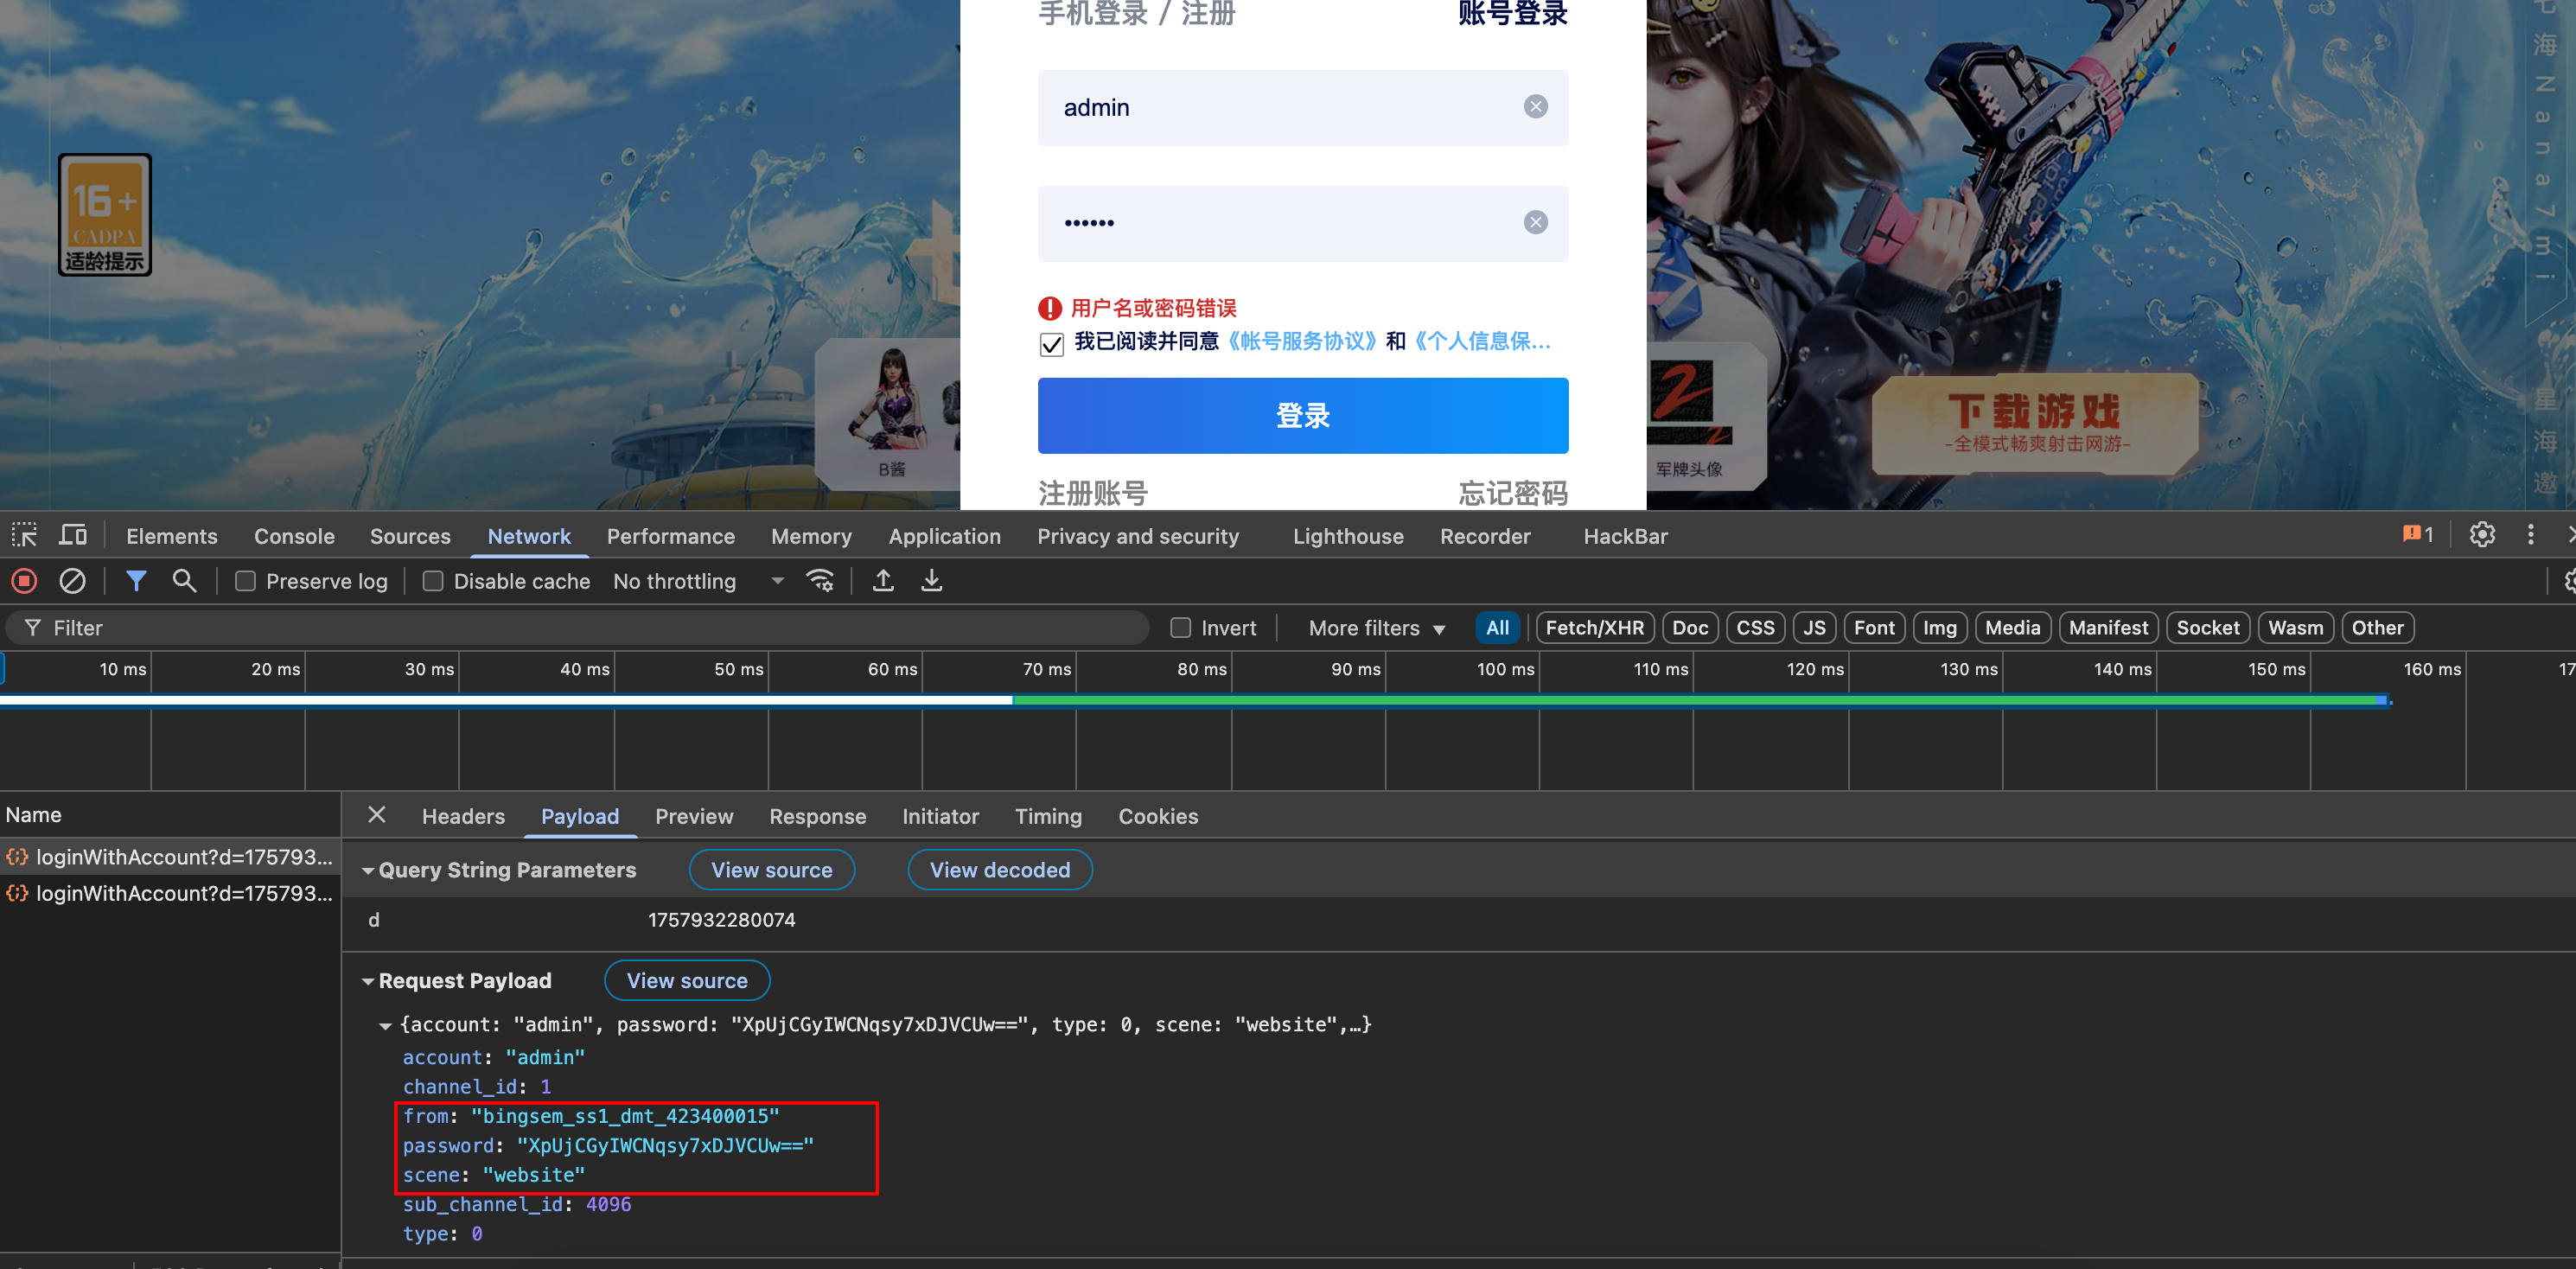Click the 下载游戏 download button
2576x1269 pixels.
[2034, 424]
